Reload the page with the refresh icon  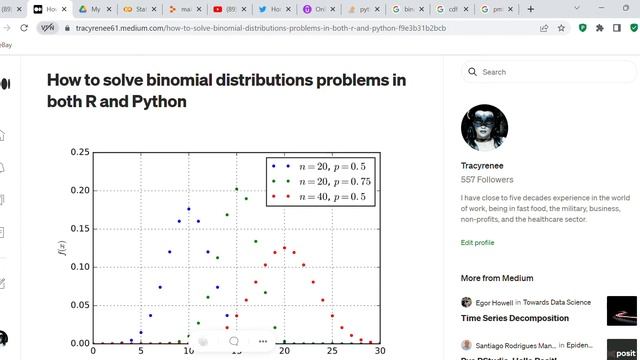pyautogui.click(x=24, y=28)
